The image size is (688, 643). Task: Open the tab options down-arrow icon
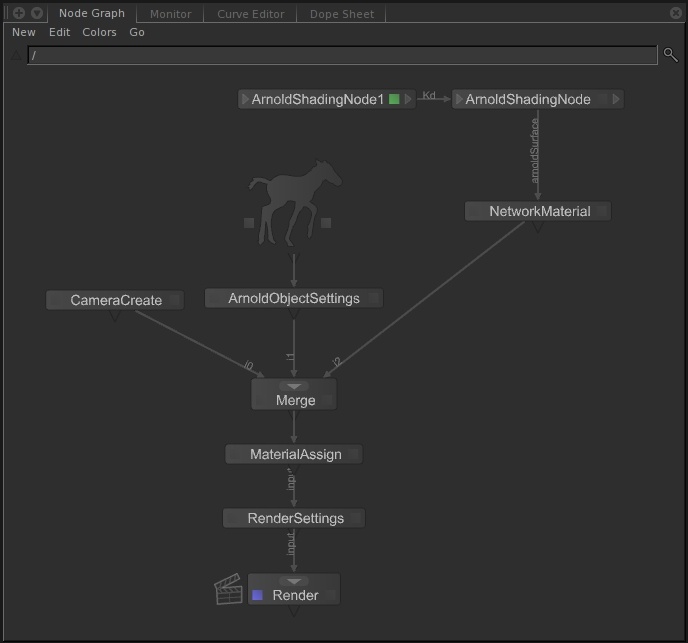tap(37, 13)
